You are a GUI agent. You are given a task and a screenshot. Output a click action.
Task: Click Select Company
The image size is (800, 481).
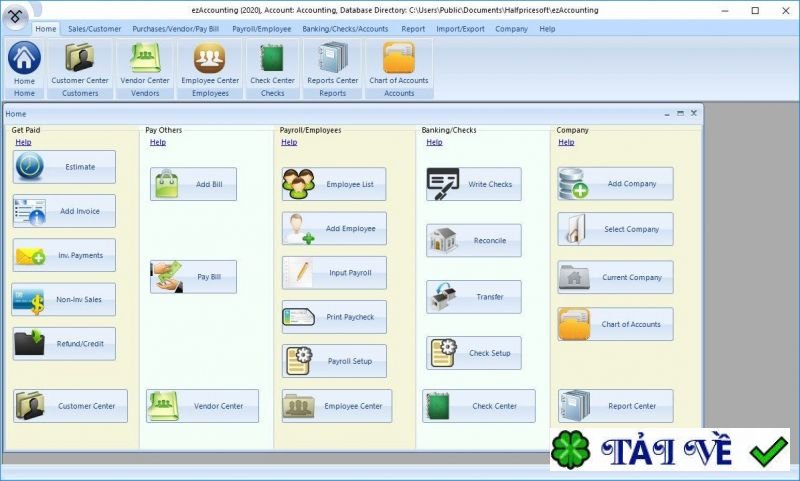click(615, 229)
